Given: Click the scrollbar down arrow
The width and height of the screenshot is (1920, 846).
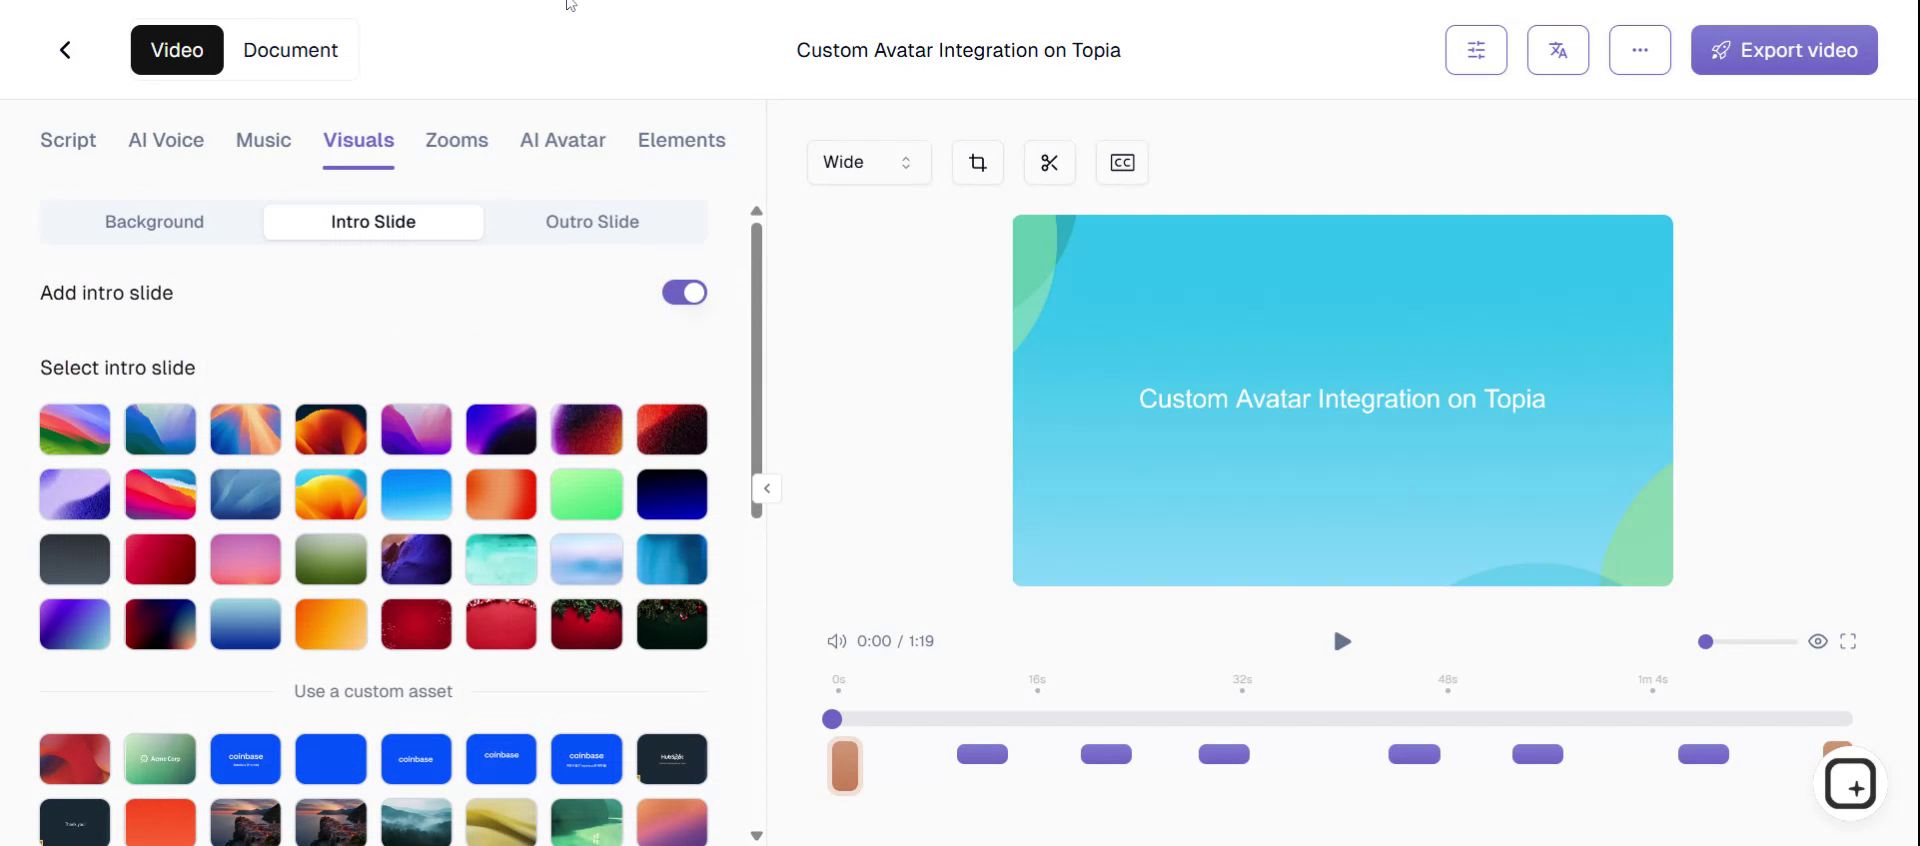Looking at the screenshot, I should [757, 836].
